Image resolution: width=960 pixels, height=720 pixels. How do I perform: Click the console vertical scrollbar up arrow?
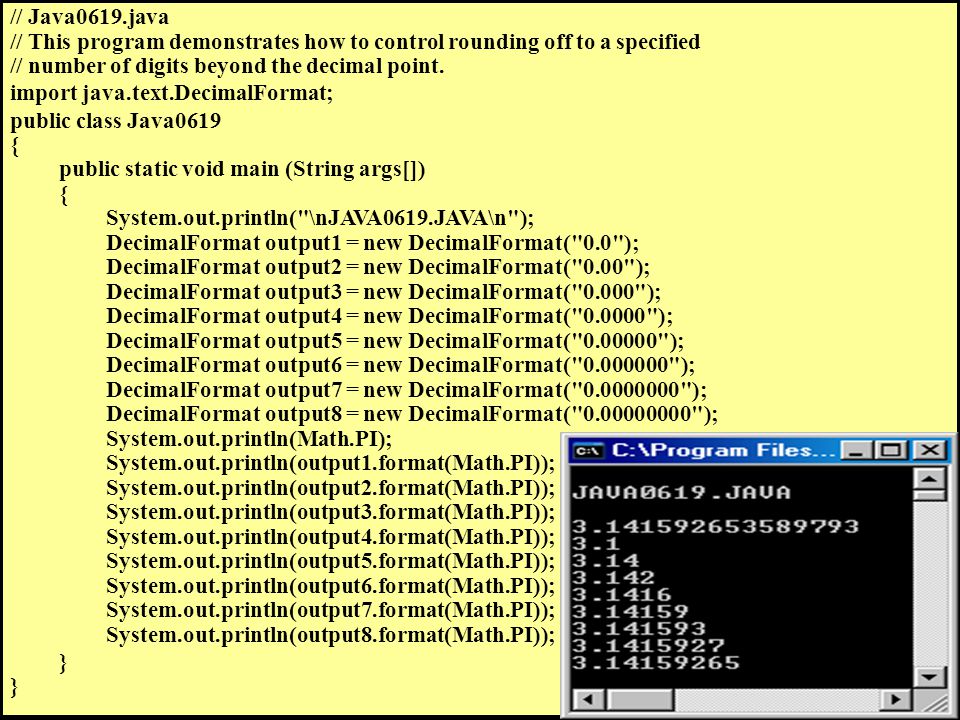(929, 479)
